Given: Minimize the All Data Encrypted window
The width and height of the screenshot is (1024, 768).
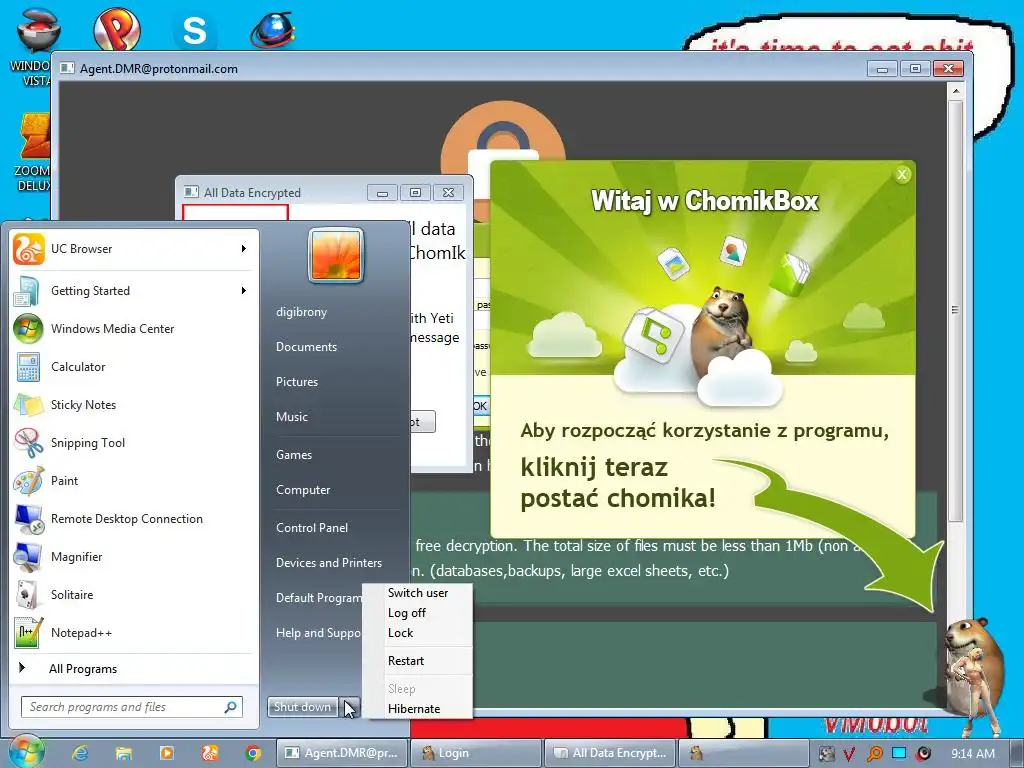Looking at the screenshot, I should 382,193.
